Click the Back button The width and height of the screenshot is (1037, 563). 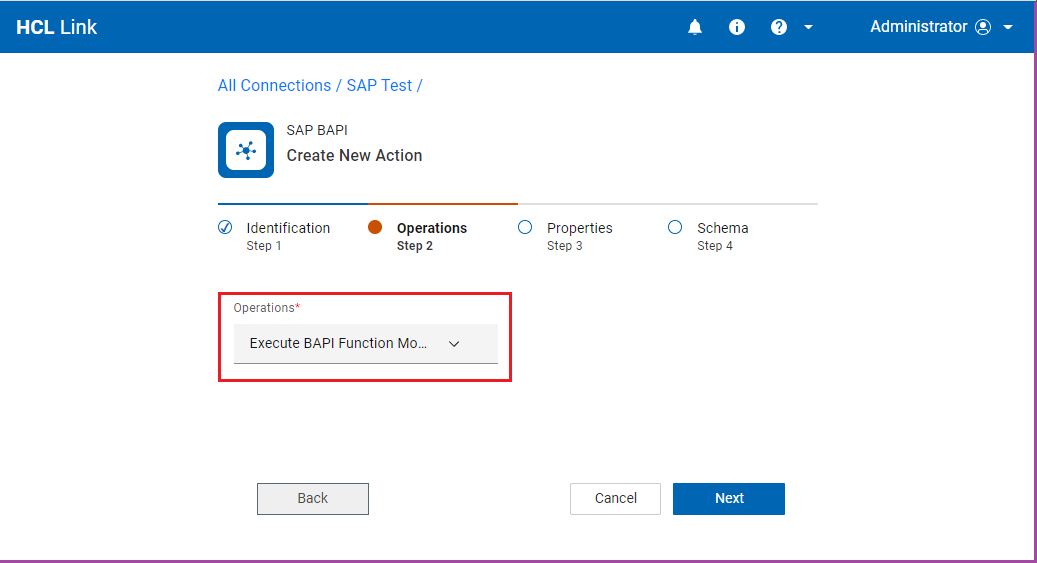point(313,498)
